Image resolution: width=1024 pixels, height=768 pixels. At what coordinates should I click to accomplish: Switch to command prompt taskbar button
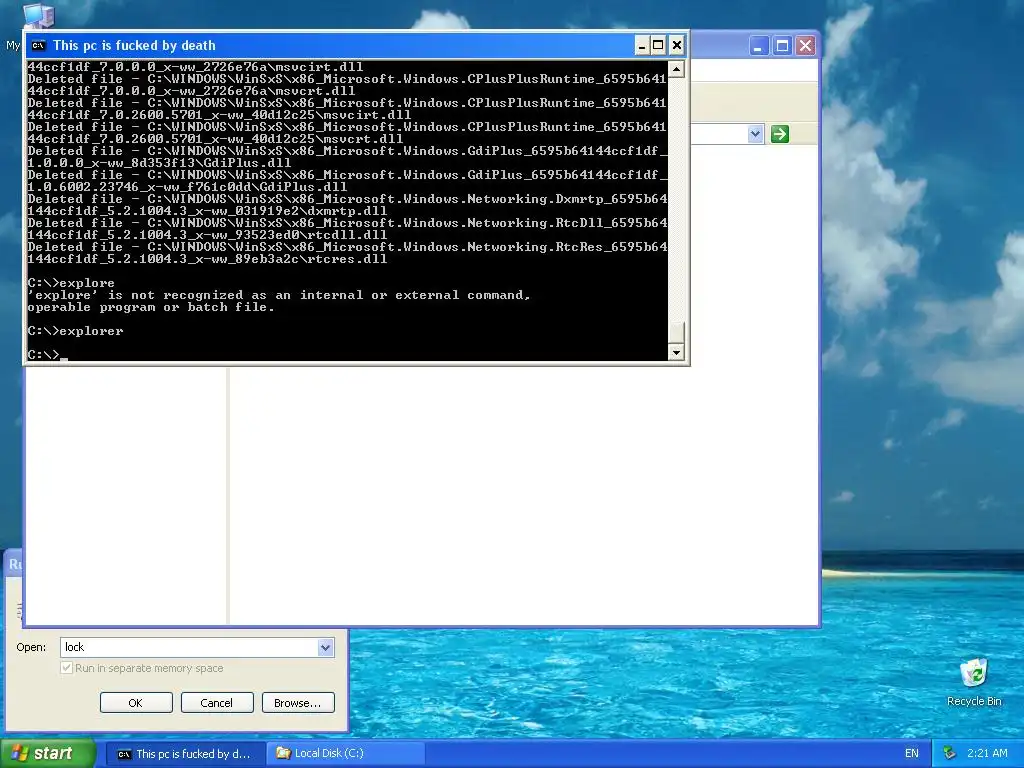tap(185, 754)
